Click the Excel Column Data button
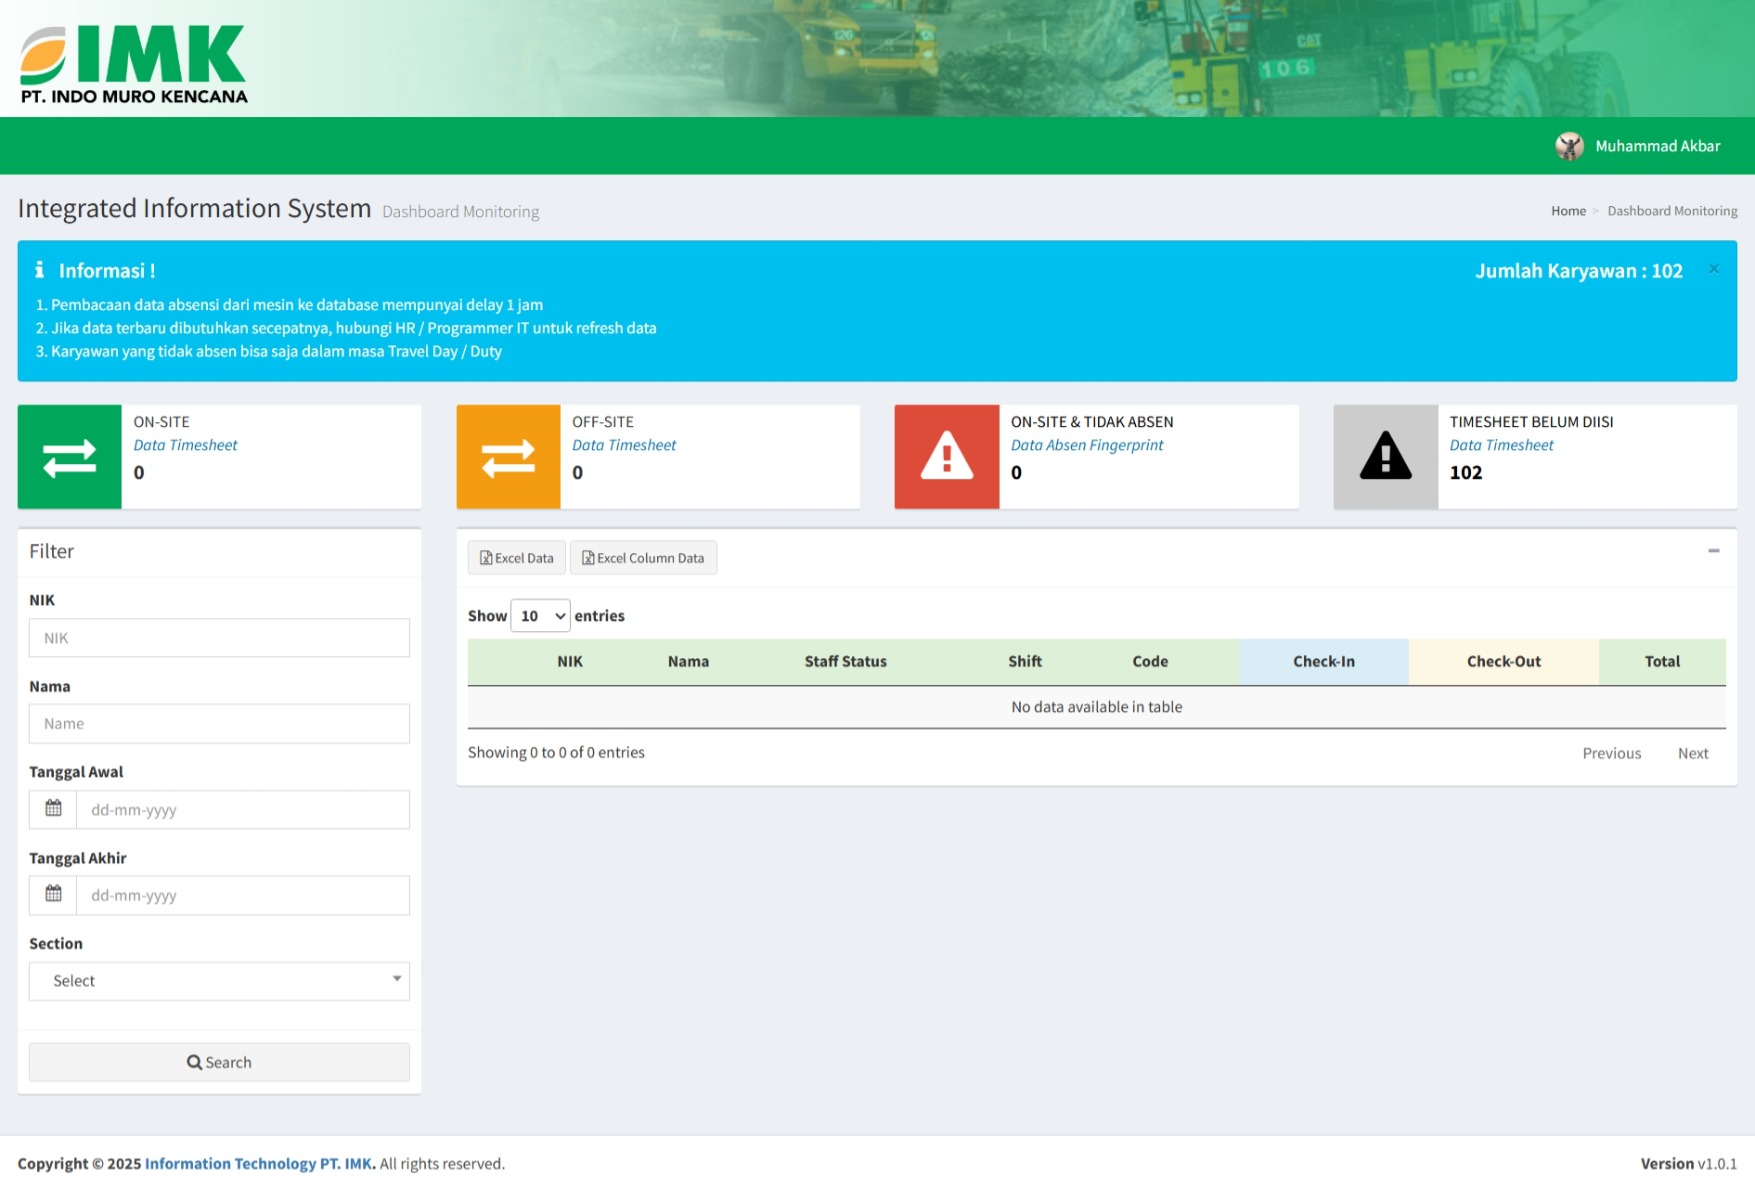1755x1192 pixels. (x=643, y=558)
